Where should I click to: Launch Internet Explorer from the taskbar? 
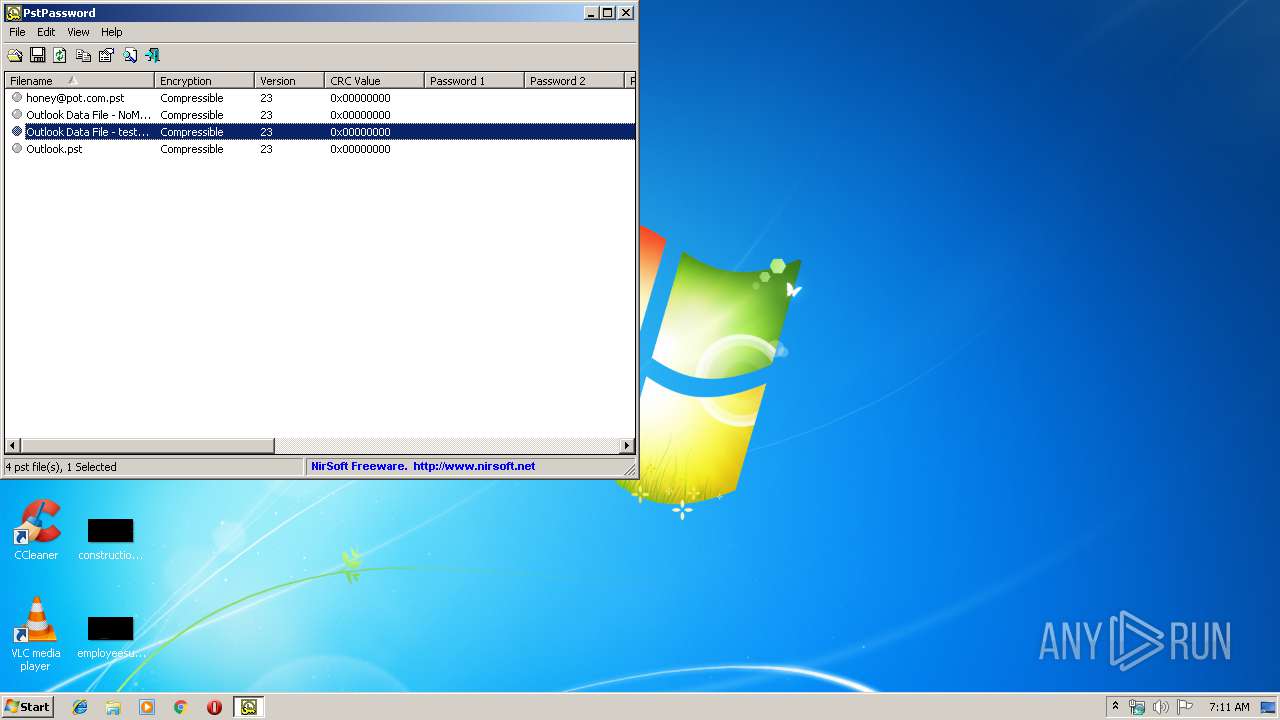[80, 707]
